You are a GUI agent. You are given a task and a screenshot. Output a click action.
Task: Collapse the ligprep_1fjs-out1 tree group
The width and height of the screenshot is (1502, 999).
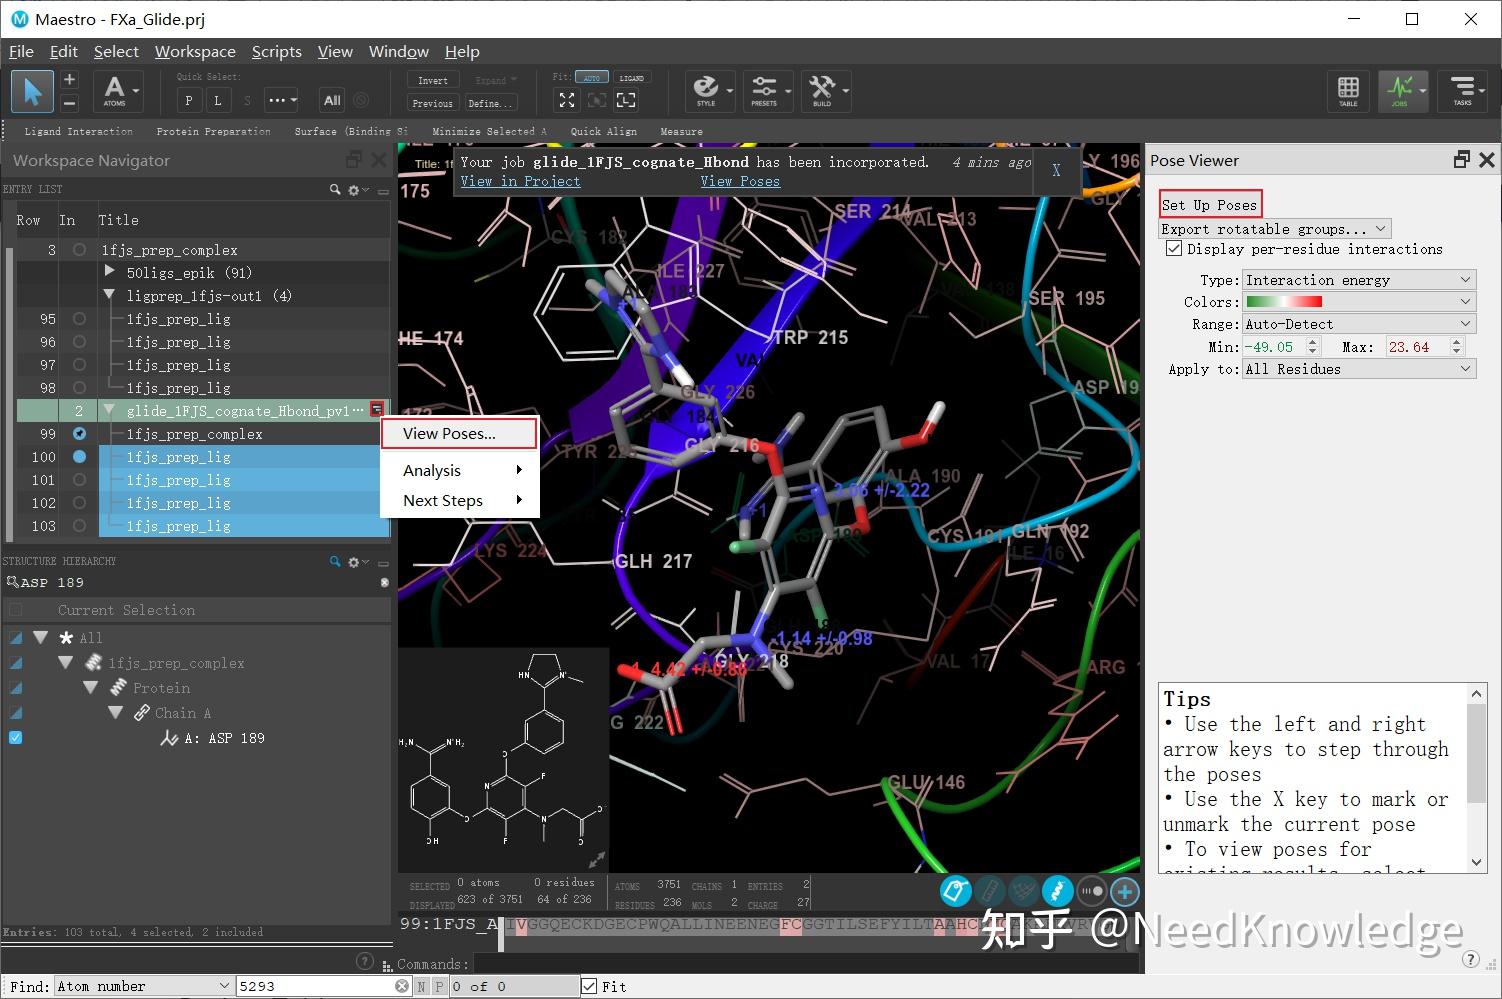[x=108, y=295]
